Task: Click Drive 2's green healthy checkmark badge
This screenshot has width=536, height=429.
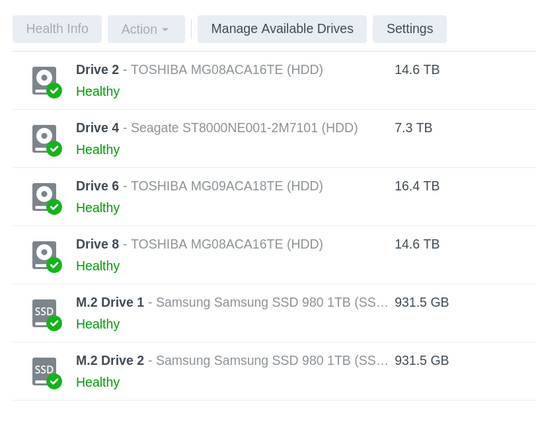Action: 54,91
